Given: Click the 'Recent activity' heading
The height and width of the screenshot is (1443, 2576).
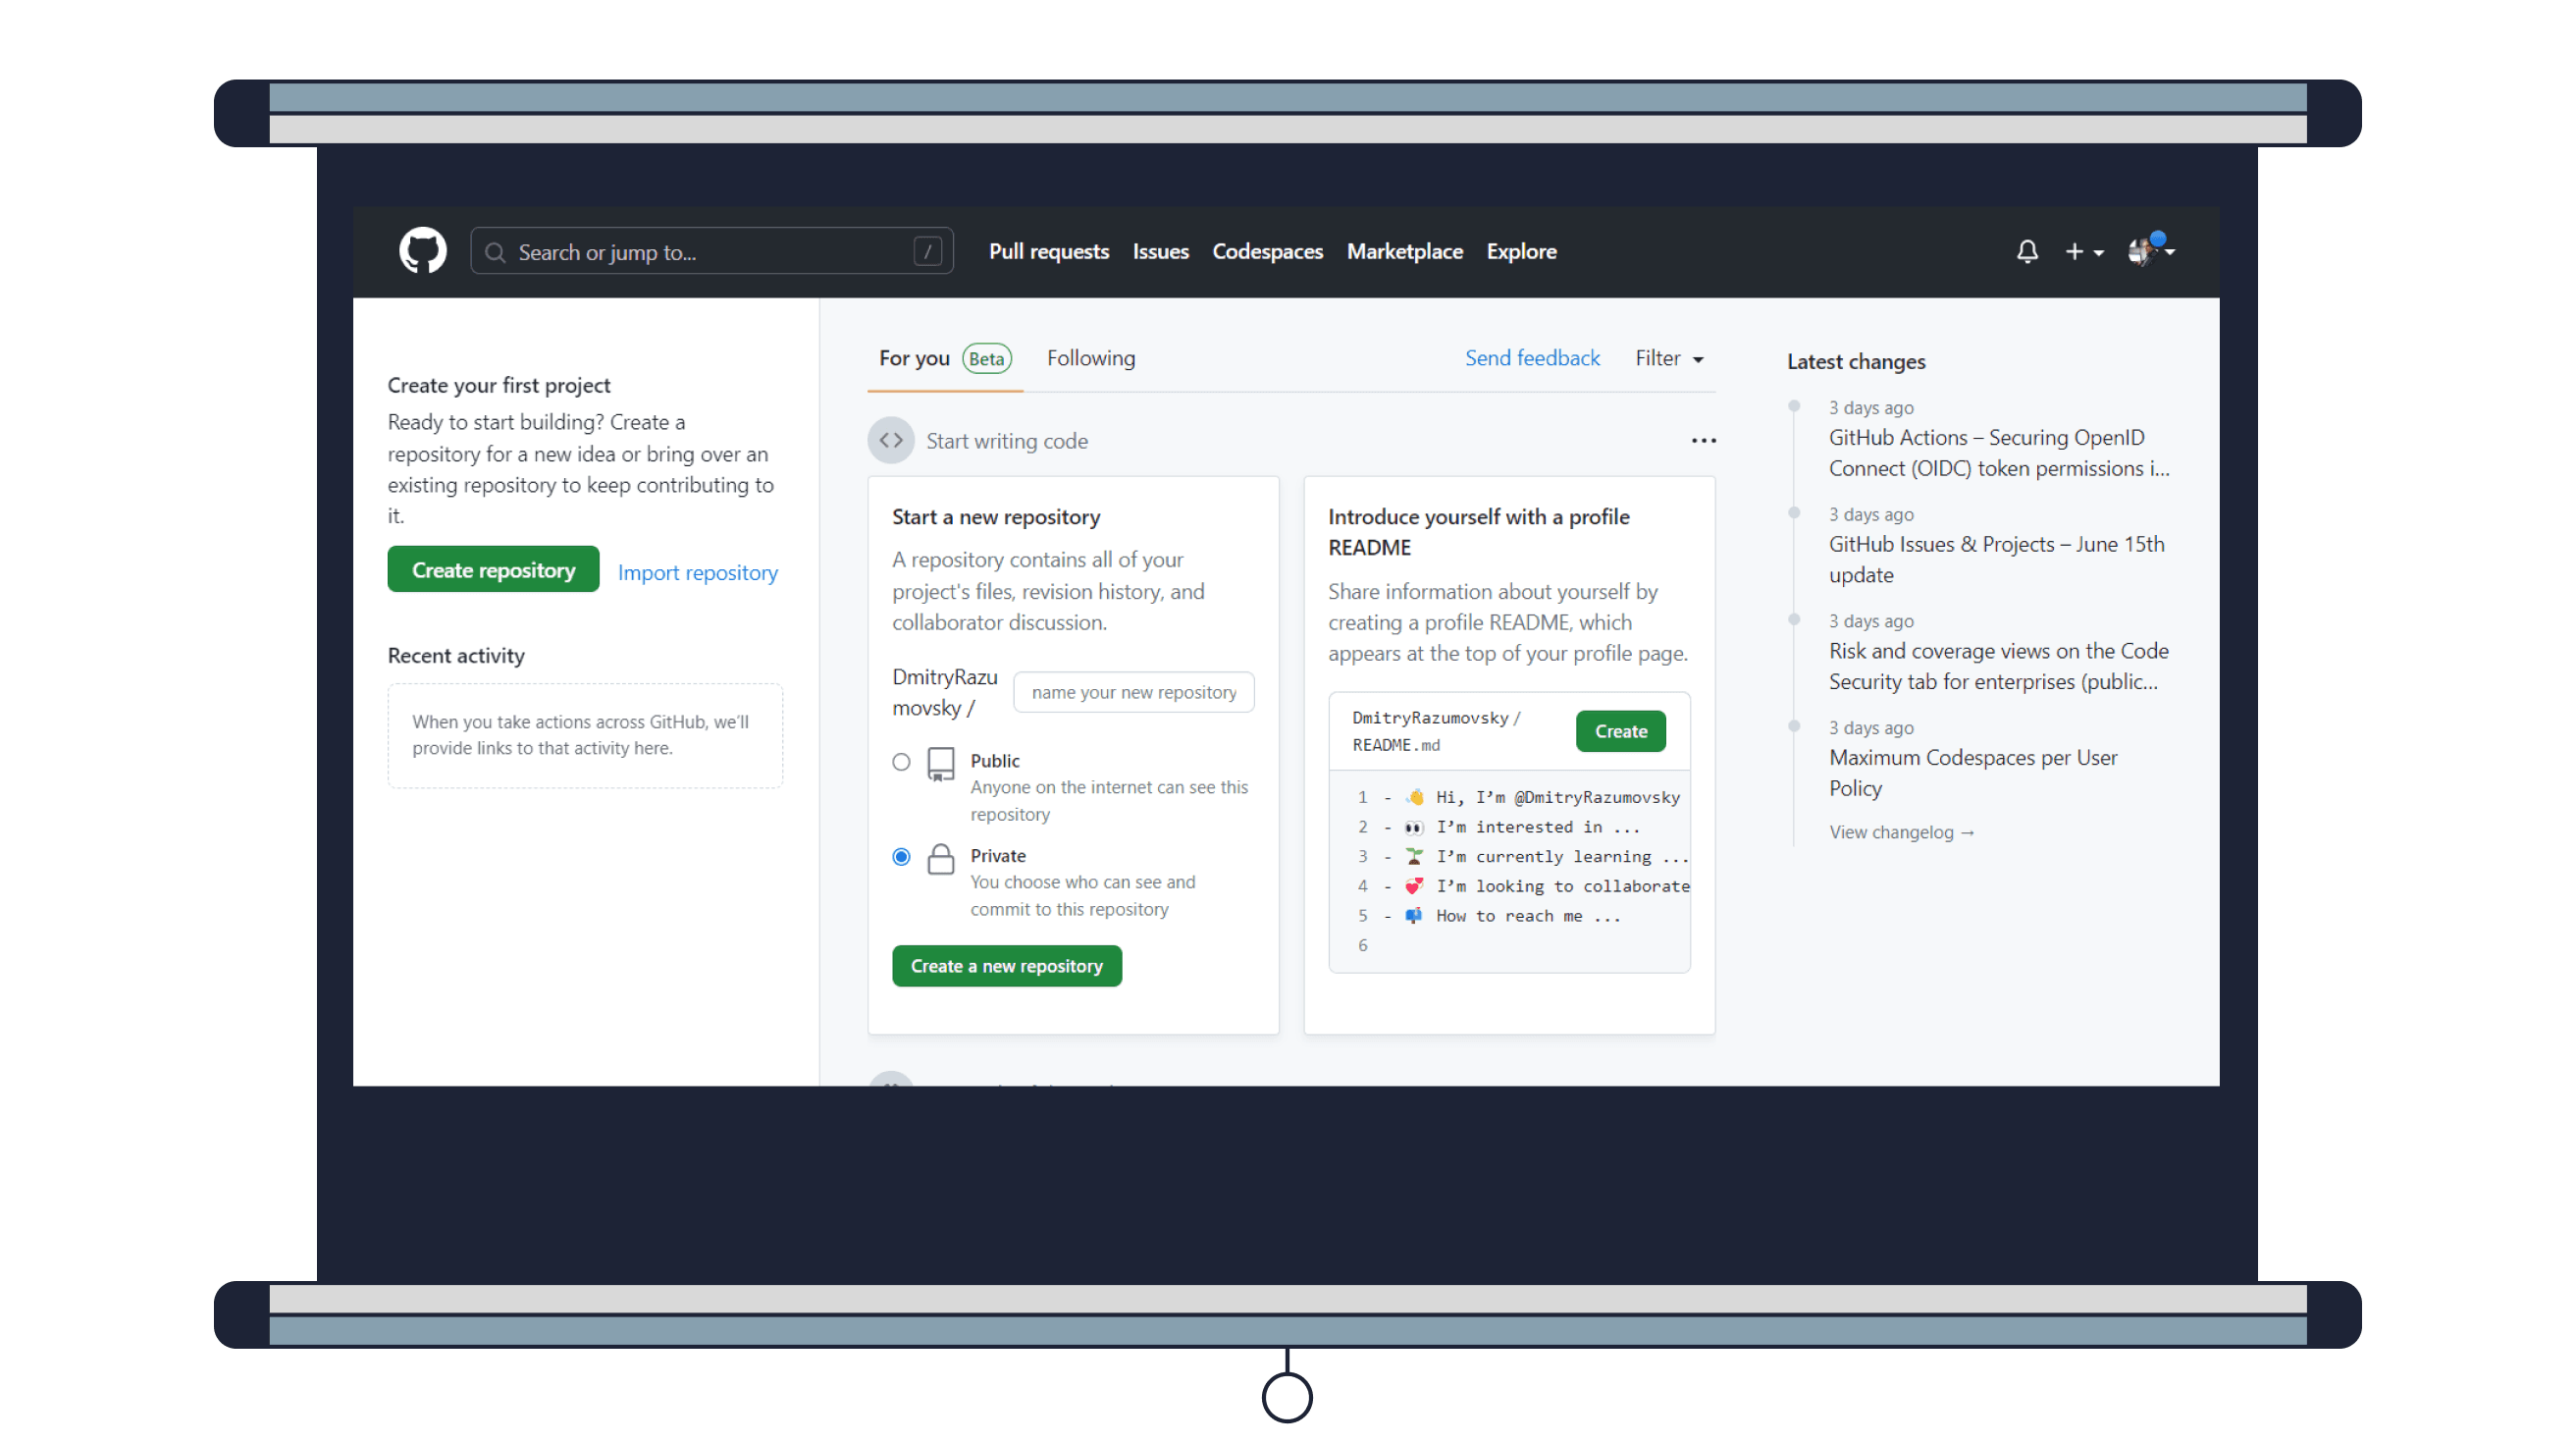Looking at the screenshot, I should [456, 656].
